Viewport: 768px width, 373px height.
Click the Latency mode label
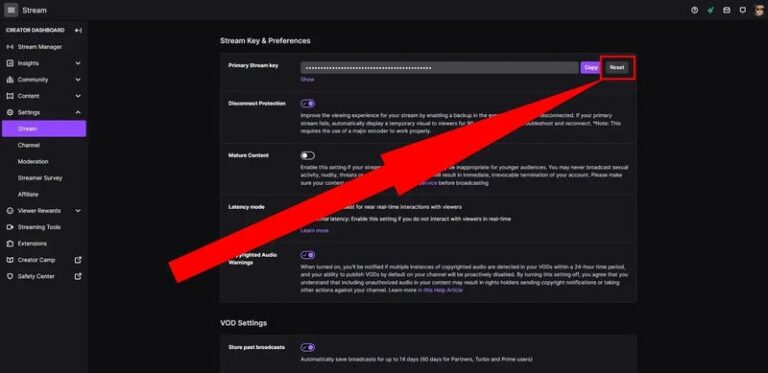[246, 207]
